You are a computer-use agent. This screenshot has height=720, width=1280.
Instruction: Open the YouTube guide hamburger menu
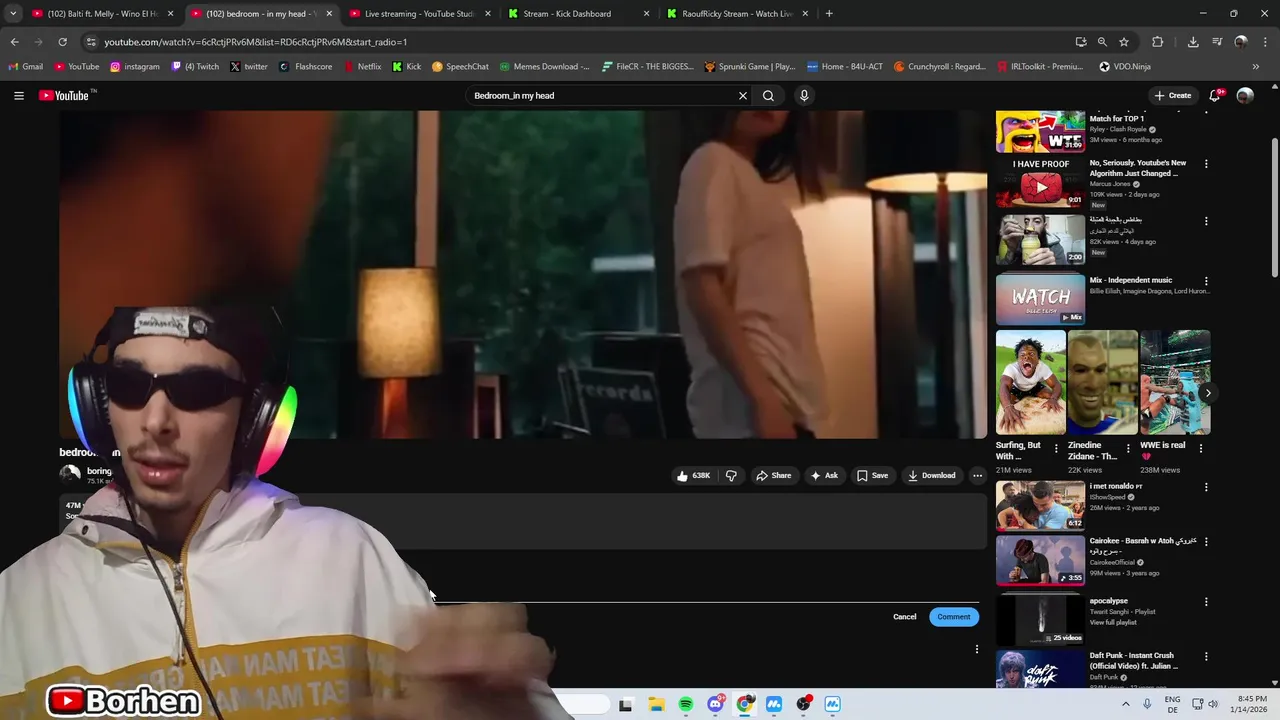tap(19, 96)
